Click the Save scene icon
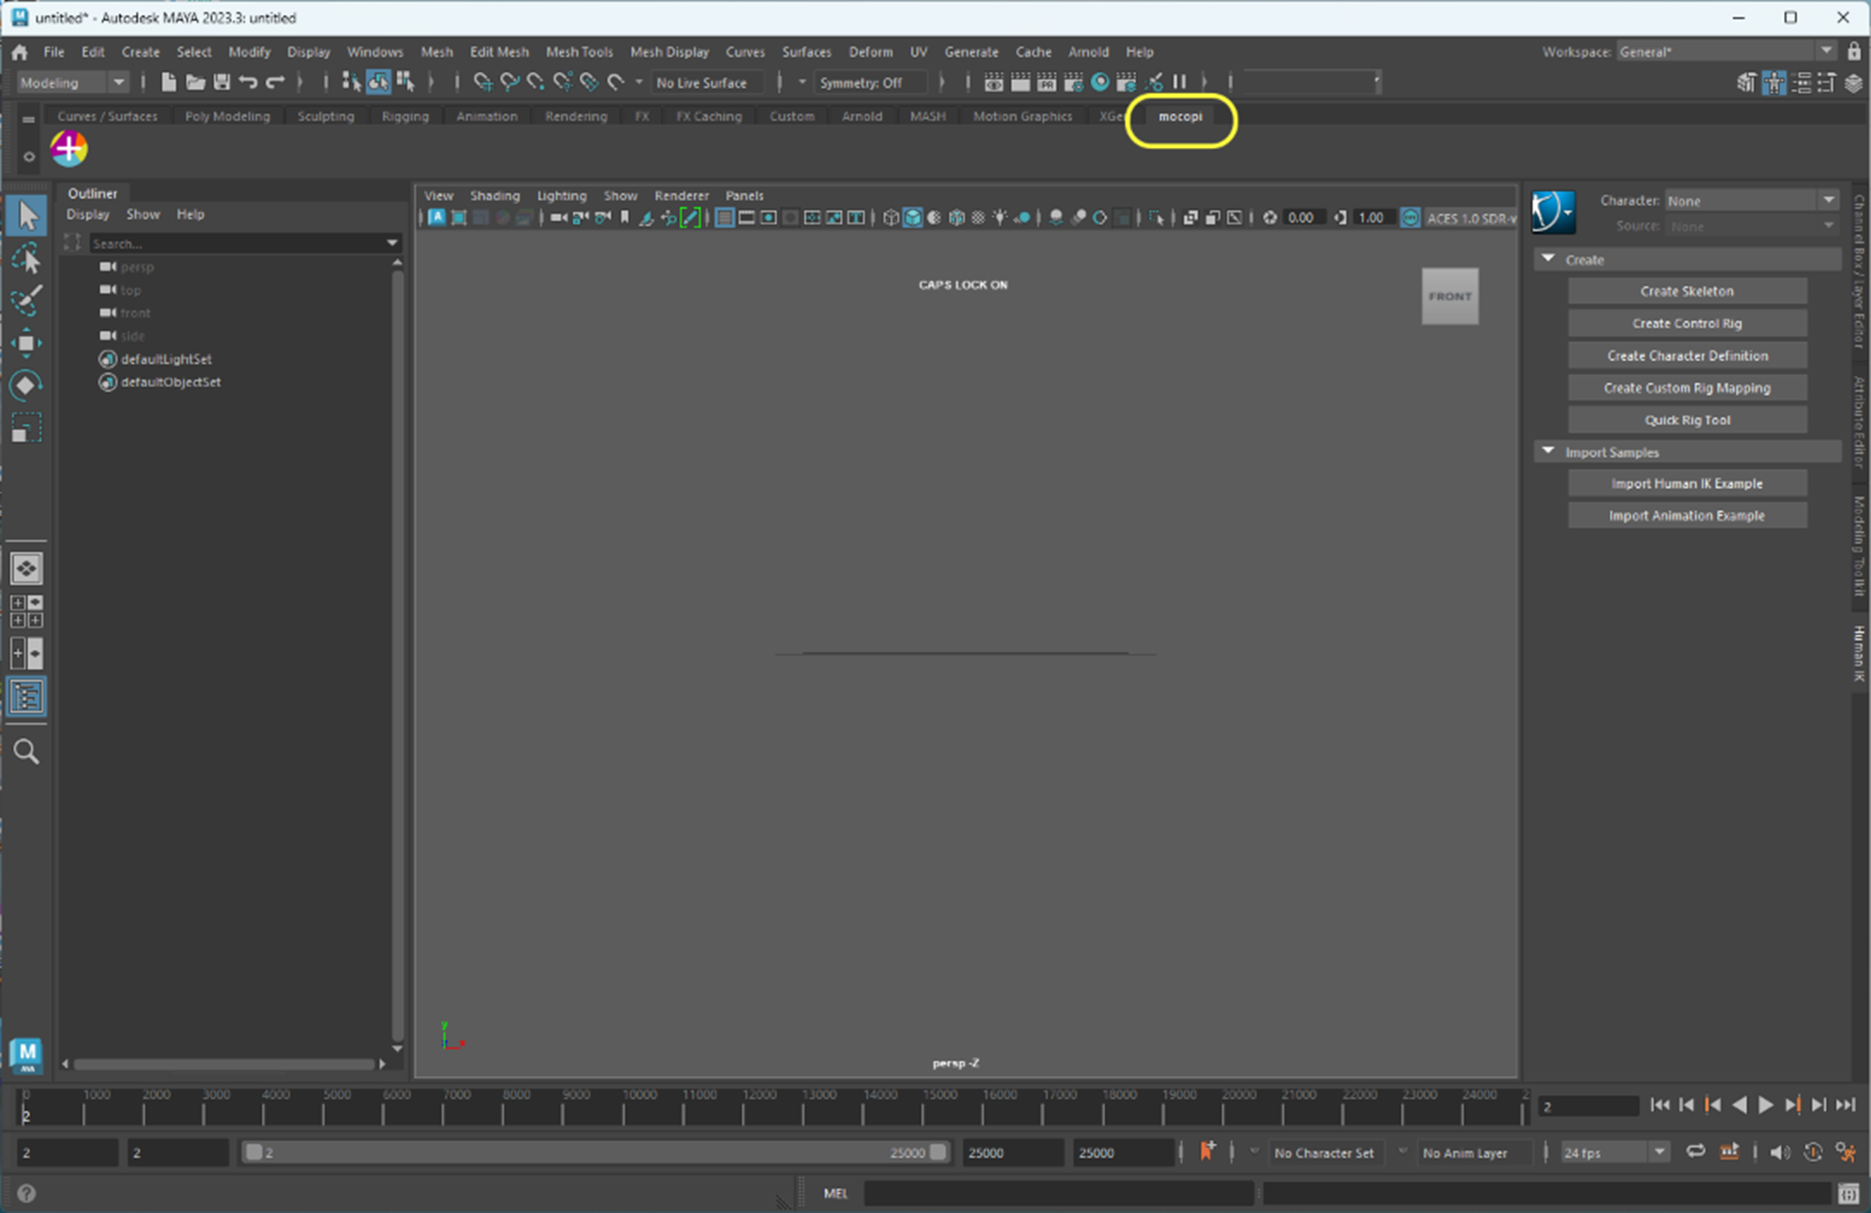Screen dimensions: 1871x1213 point(222,82)
